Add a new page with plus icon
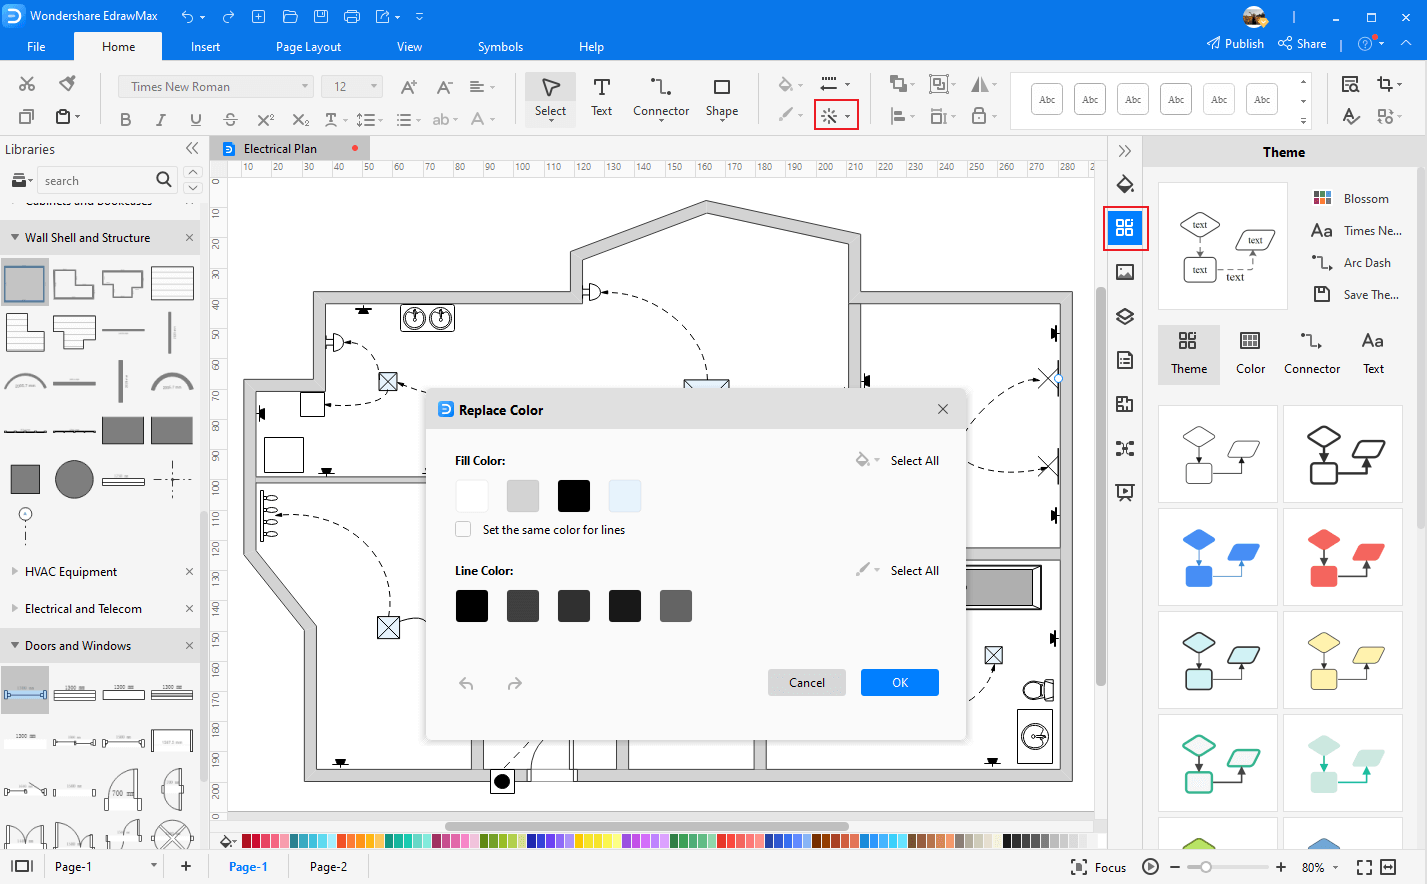The width and height of the screenshot is (1427, 884). [x=185, y=866]
